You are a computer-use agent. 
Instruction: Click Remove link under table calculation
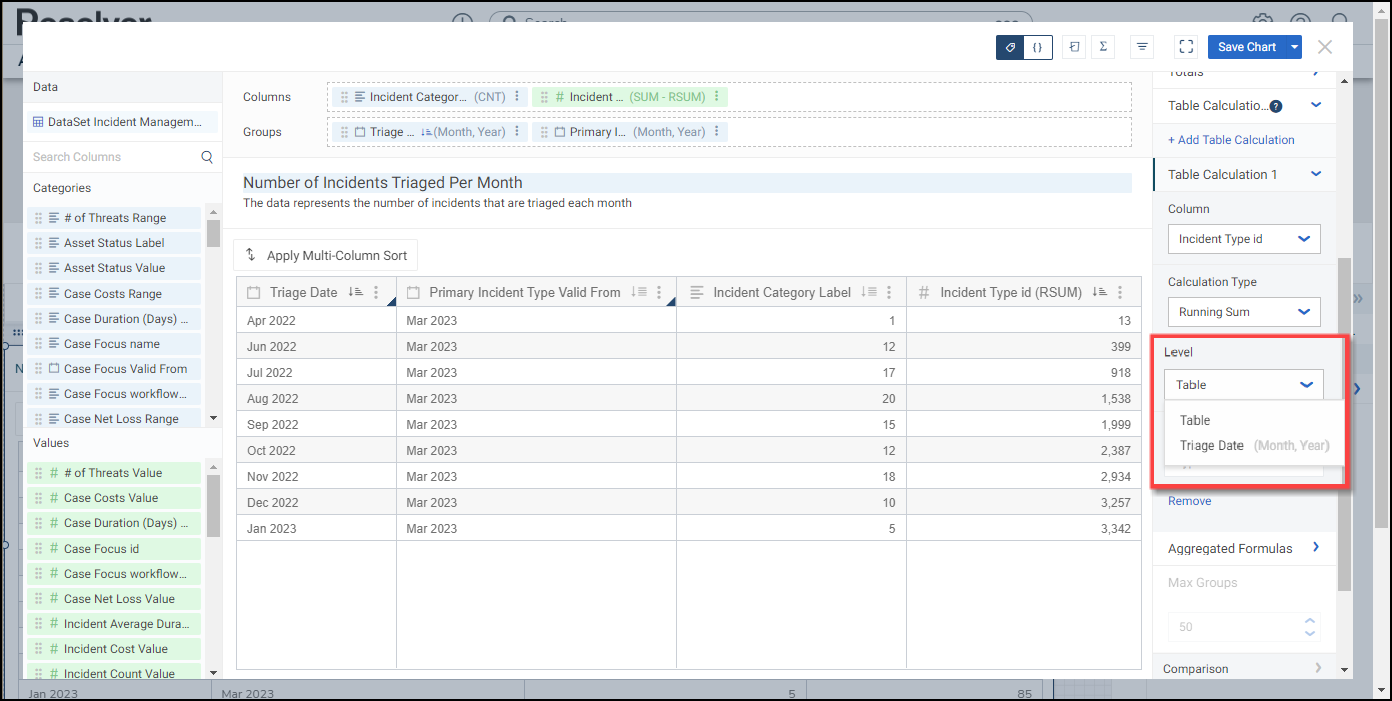point(1189,501)
